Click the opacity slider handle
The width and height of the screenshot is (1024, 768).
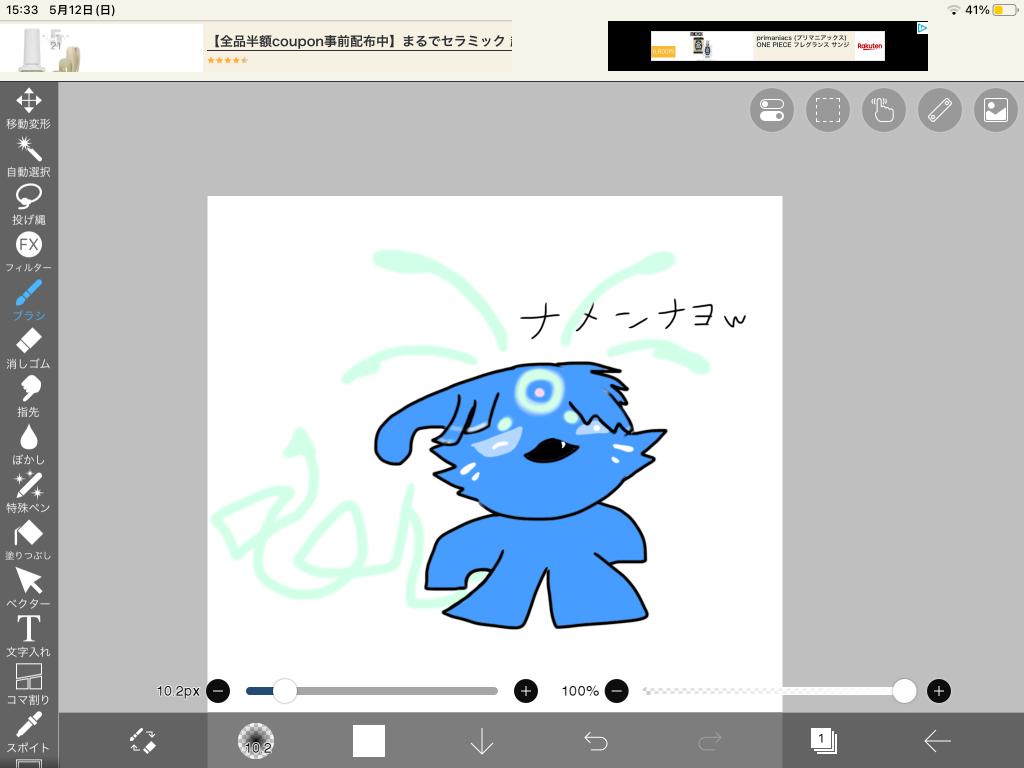coord(904,691)
